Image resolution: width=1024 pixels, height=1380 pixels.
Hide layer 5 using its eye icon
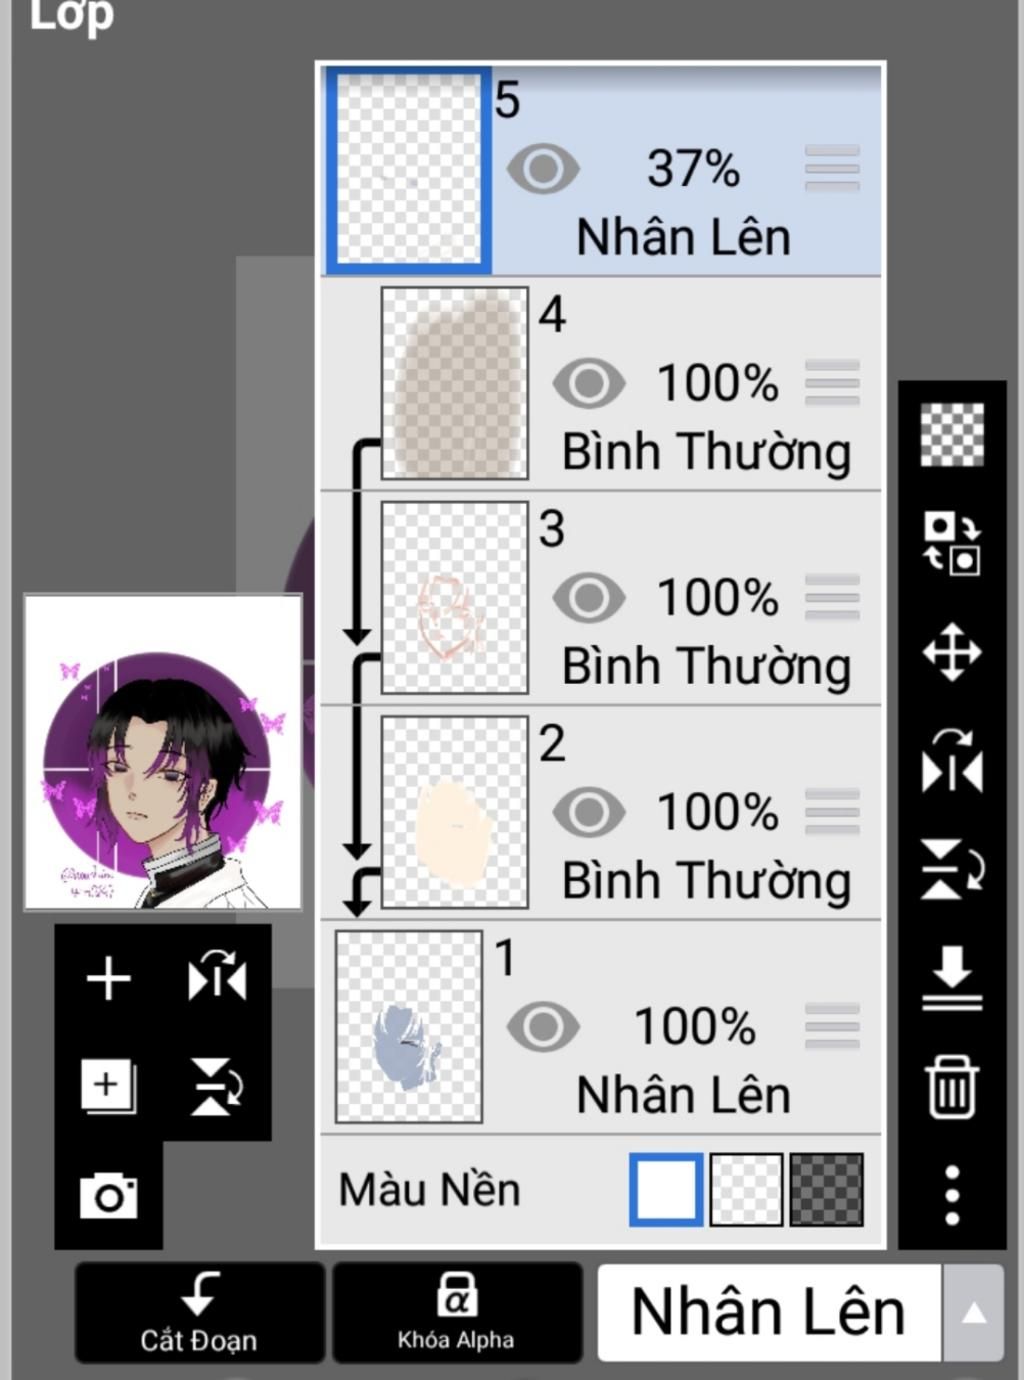(x=543, y=168)
